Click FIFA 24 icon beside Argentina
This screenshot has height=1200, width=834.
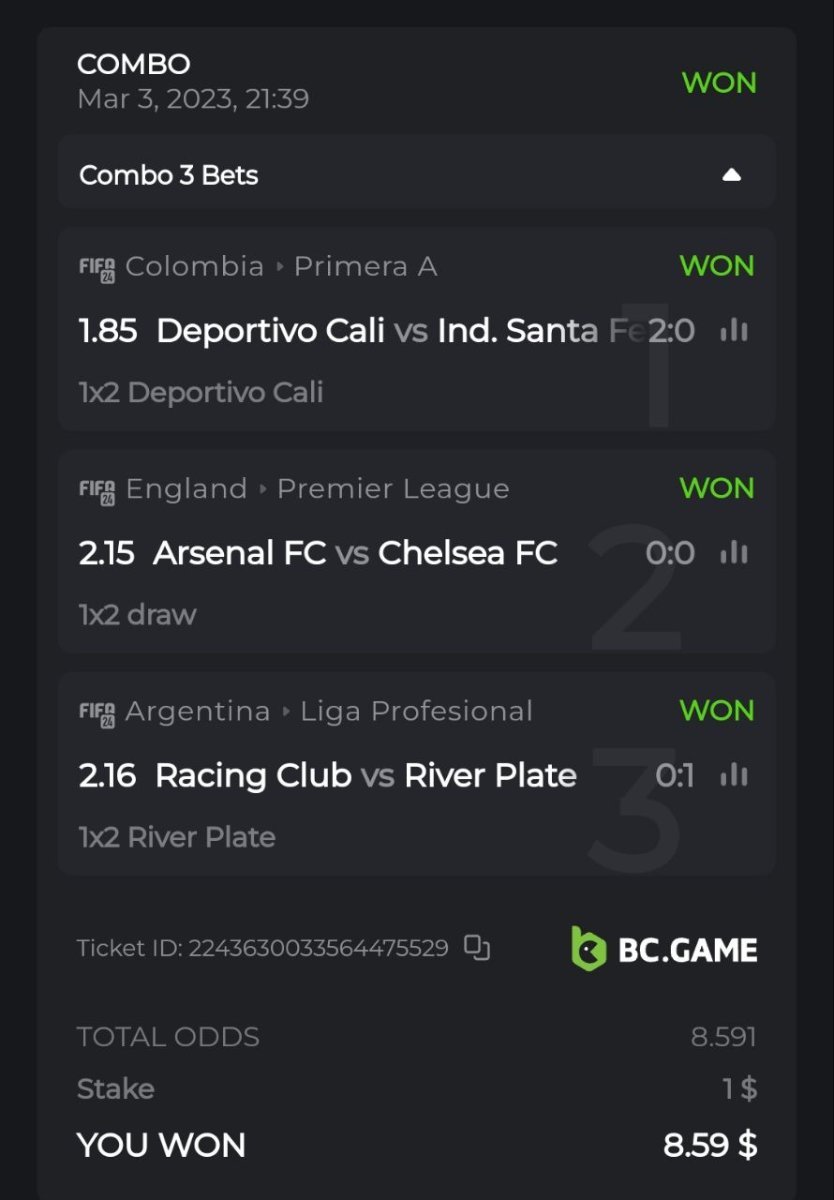click(x=97, y=712)
